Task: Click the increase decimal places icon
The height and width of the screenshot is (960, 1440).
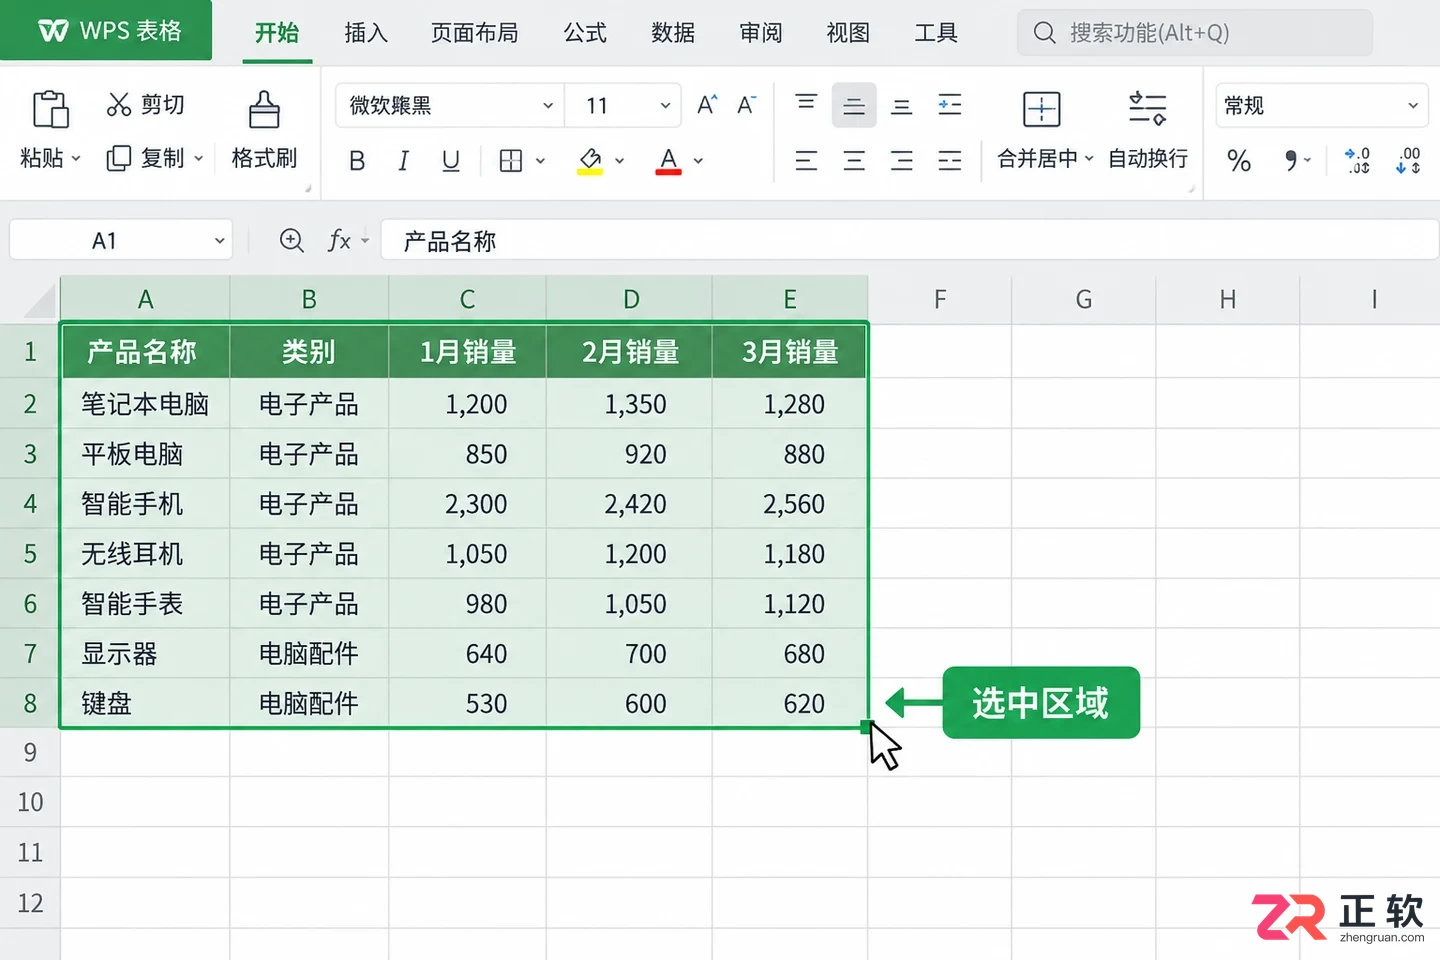Action: pyautogui.click(x=1358, y=161)
